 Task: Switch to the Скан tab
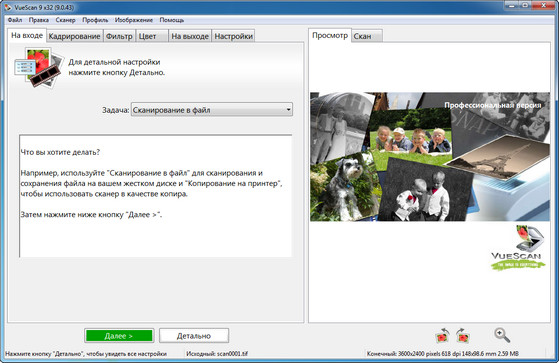[367, 36]
